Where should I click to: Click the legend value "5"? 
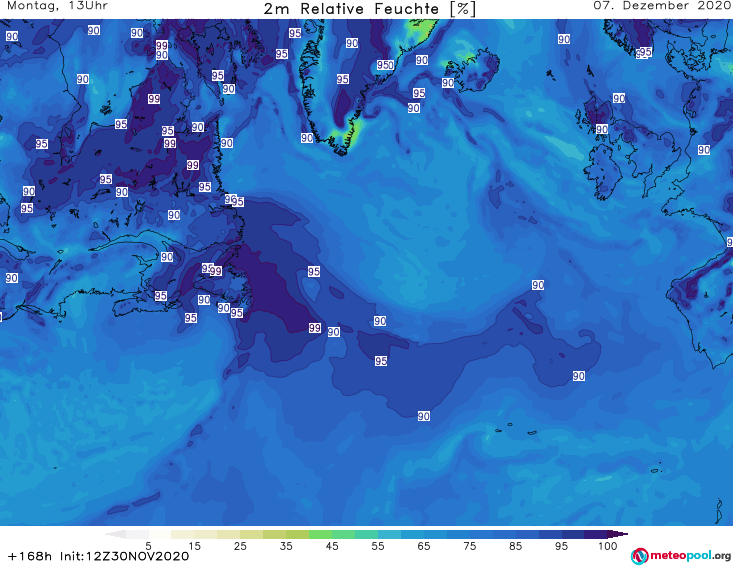148,546
